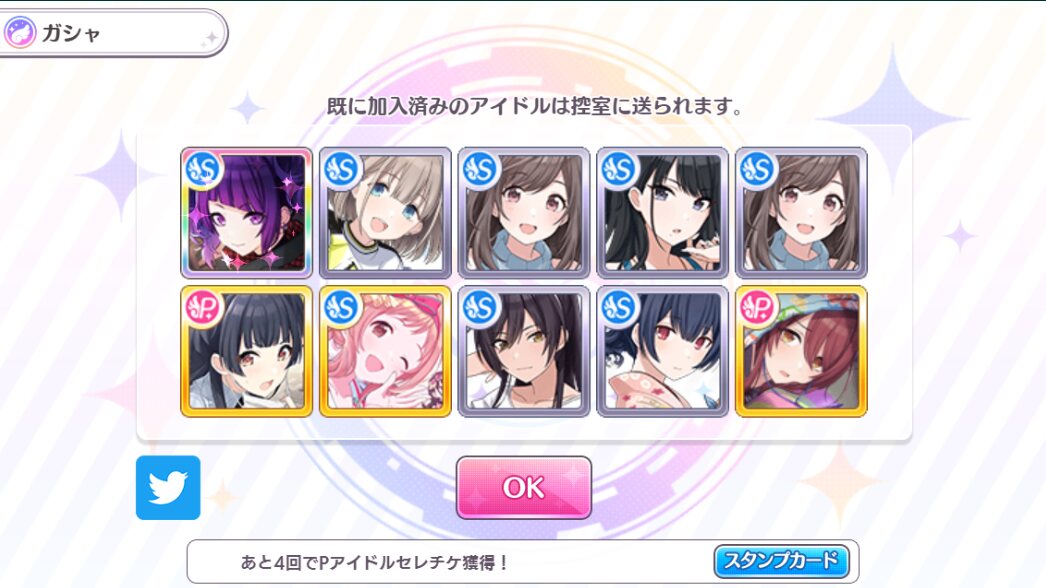Screen dimensions: 1046x588
Task: Select the red-haired idol with hat card
Action: click(801, 351)
